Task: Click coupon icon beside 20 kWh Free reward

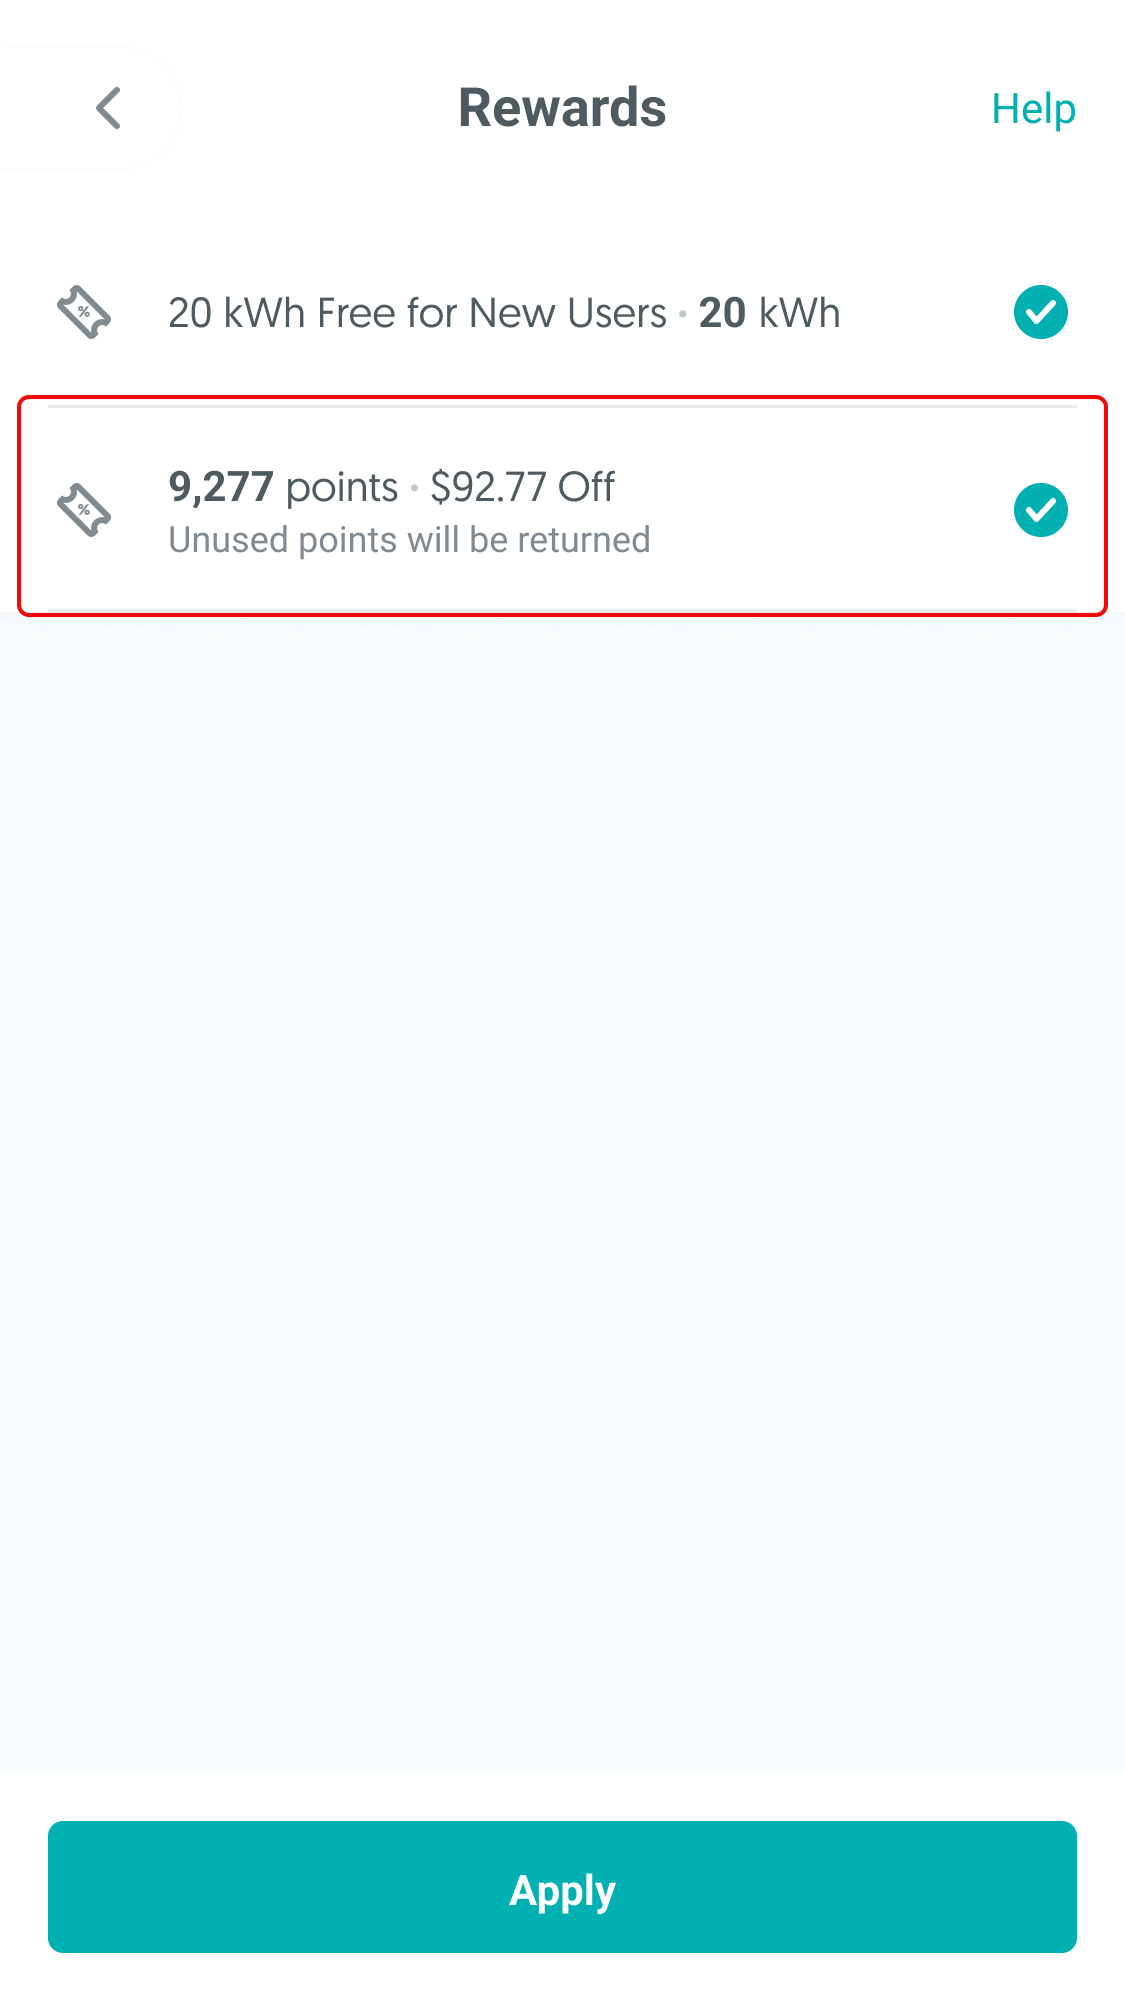Action: click(x=84, y=313)
